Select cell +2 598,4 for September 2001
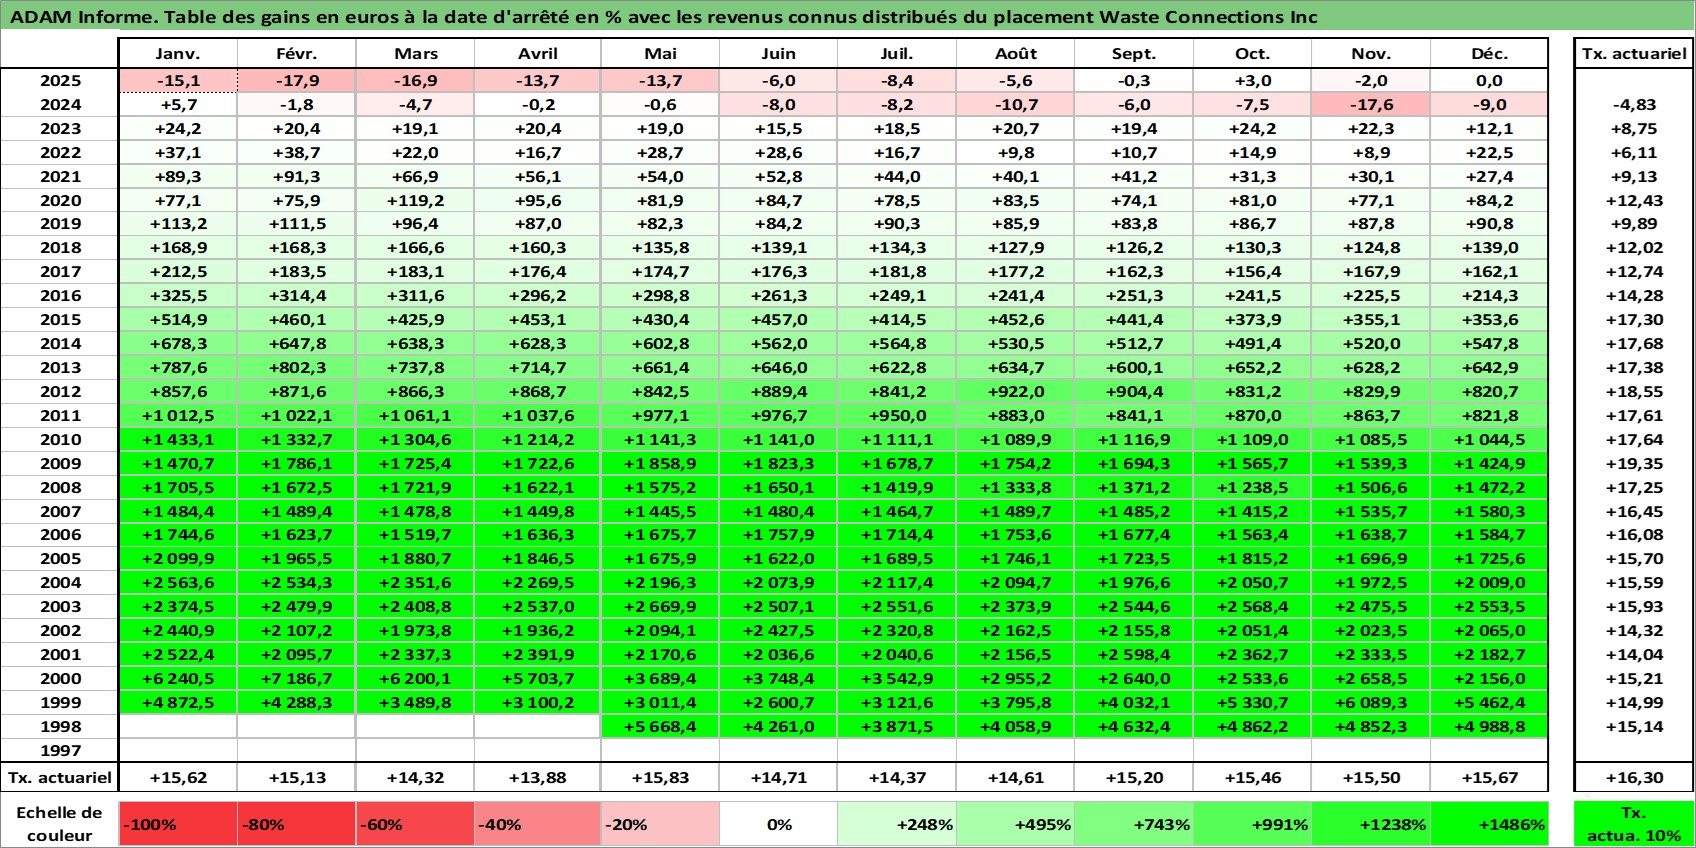The height and width of the screenshot is (848, 1696). click(1134, 654)
